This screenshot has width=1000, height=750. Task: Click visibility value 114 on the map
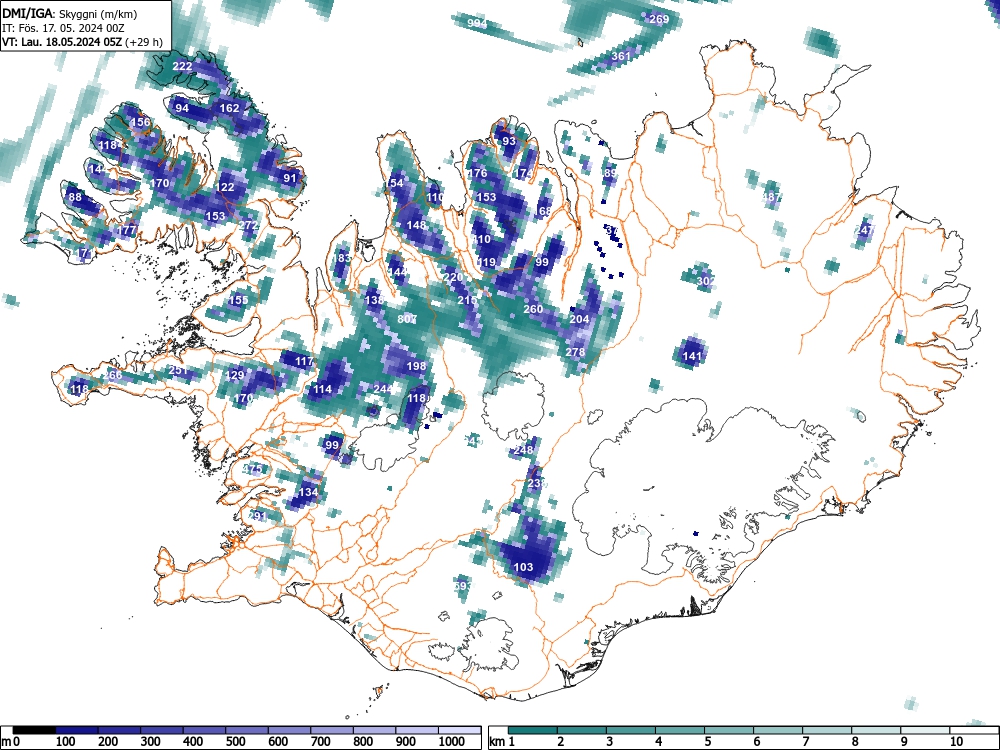tap(322, 389)
